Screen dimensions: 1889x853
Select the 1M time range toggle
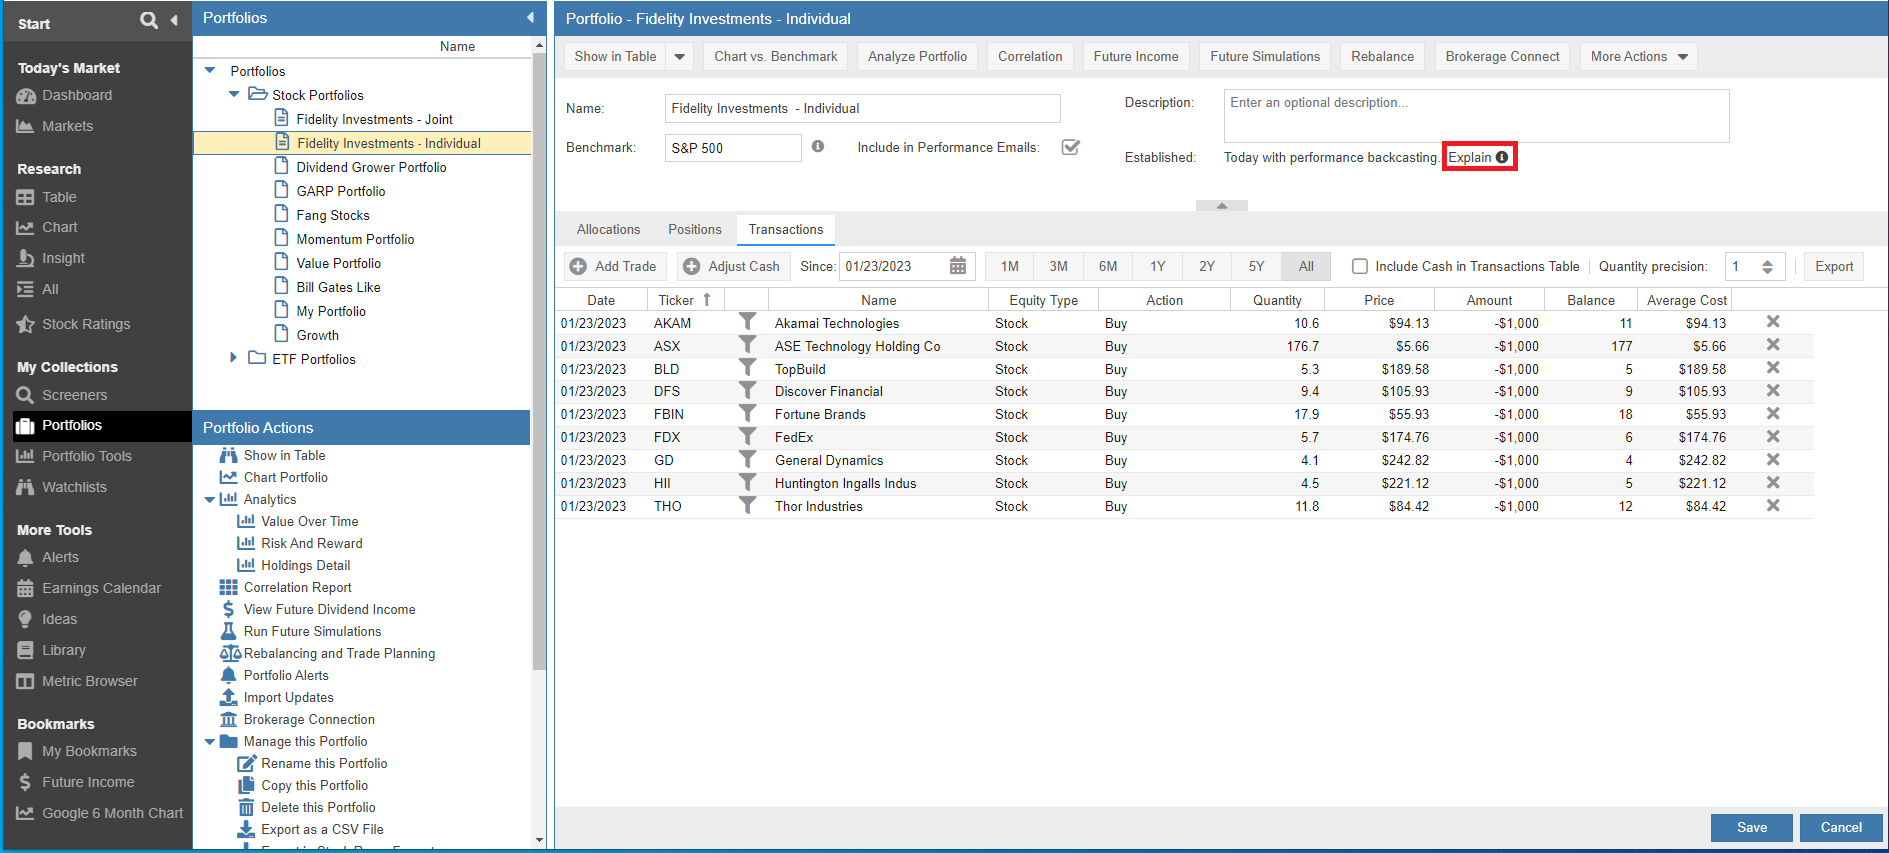[x=1010, y=266]
